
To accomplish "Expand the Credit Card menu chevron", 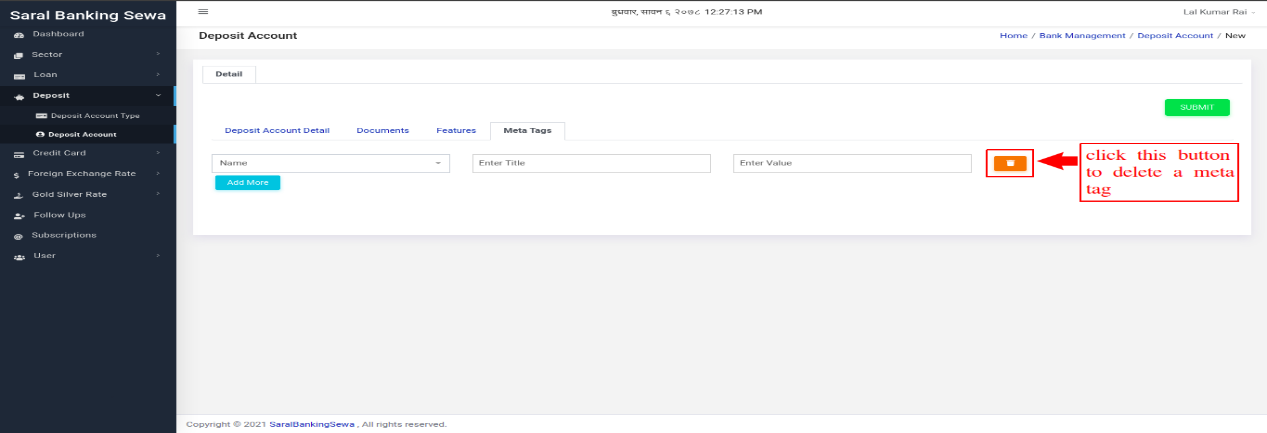I will click(158, 153).
